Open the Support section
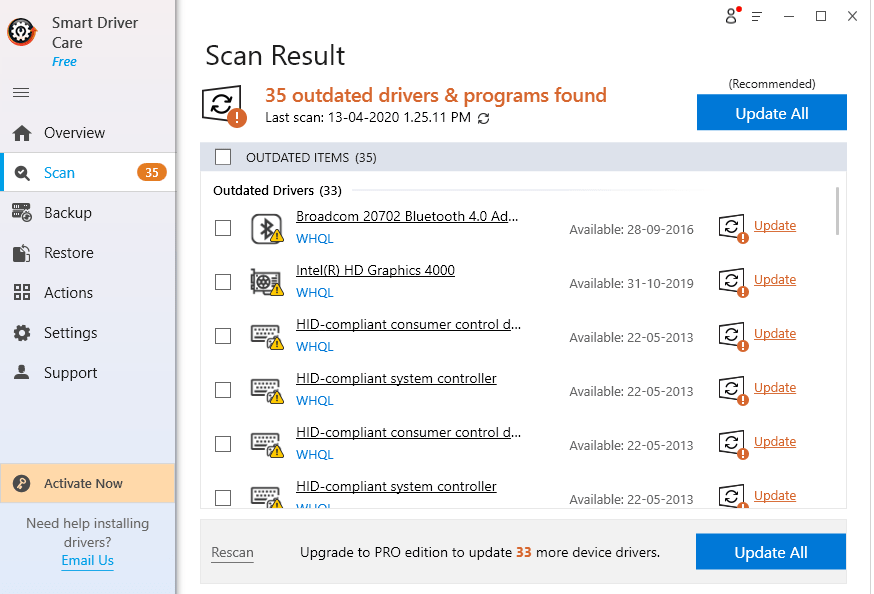Image resolution: width=874 pixels, height=594 pixels. pyautogui.click(x=88, y=373)
